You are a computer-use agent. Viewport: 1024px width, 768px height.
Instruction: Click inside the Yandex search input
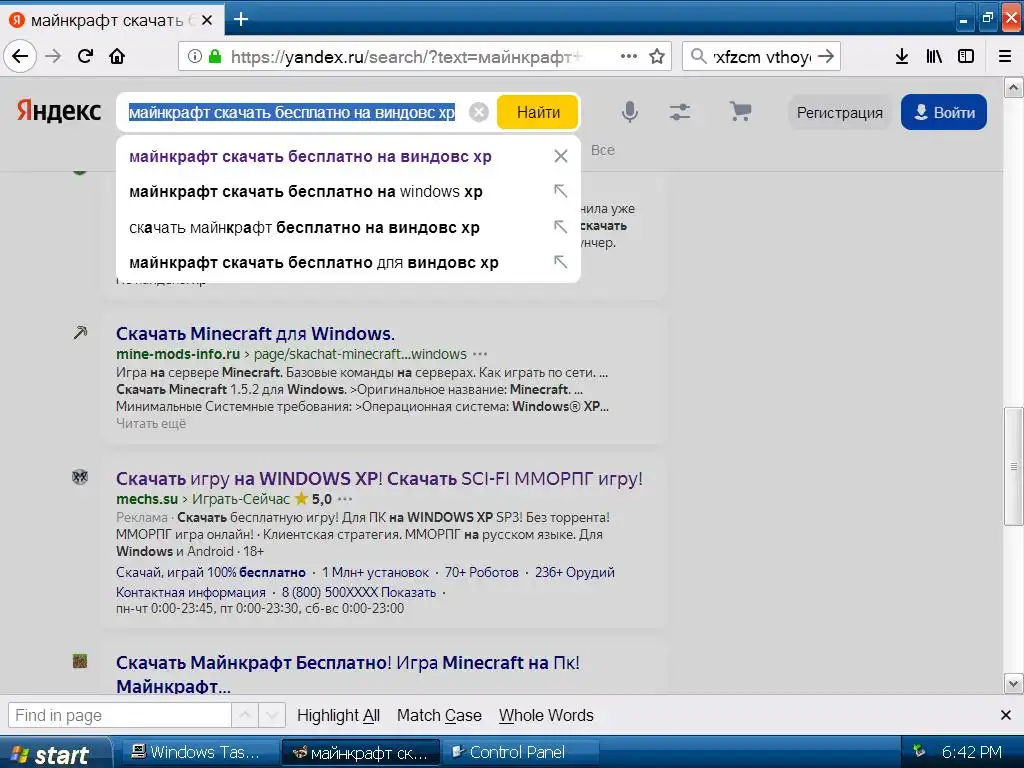(x=292, y=112)
